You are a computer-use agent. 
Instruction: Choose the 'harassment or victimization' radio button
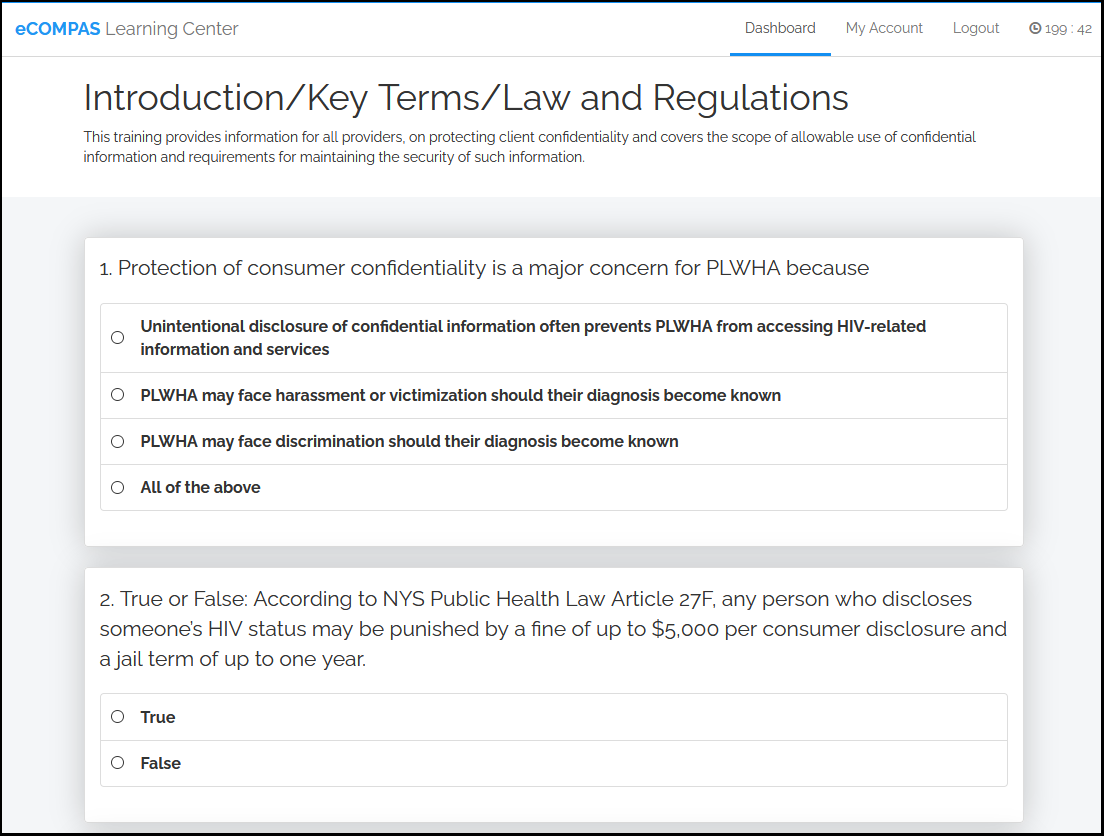118,395
